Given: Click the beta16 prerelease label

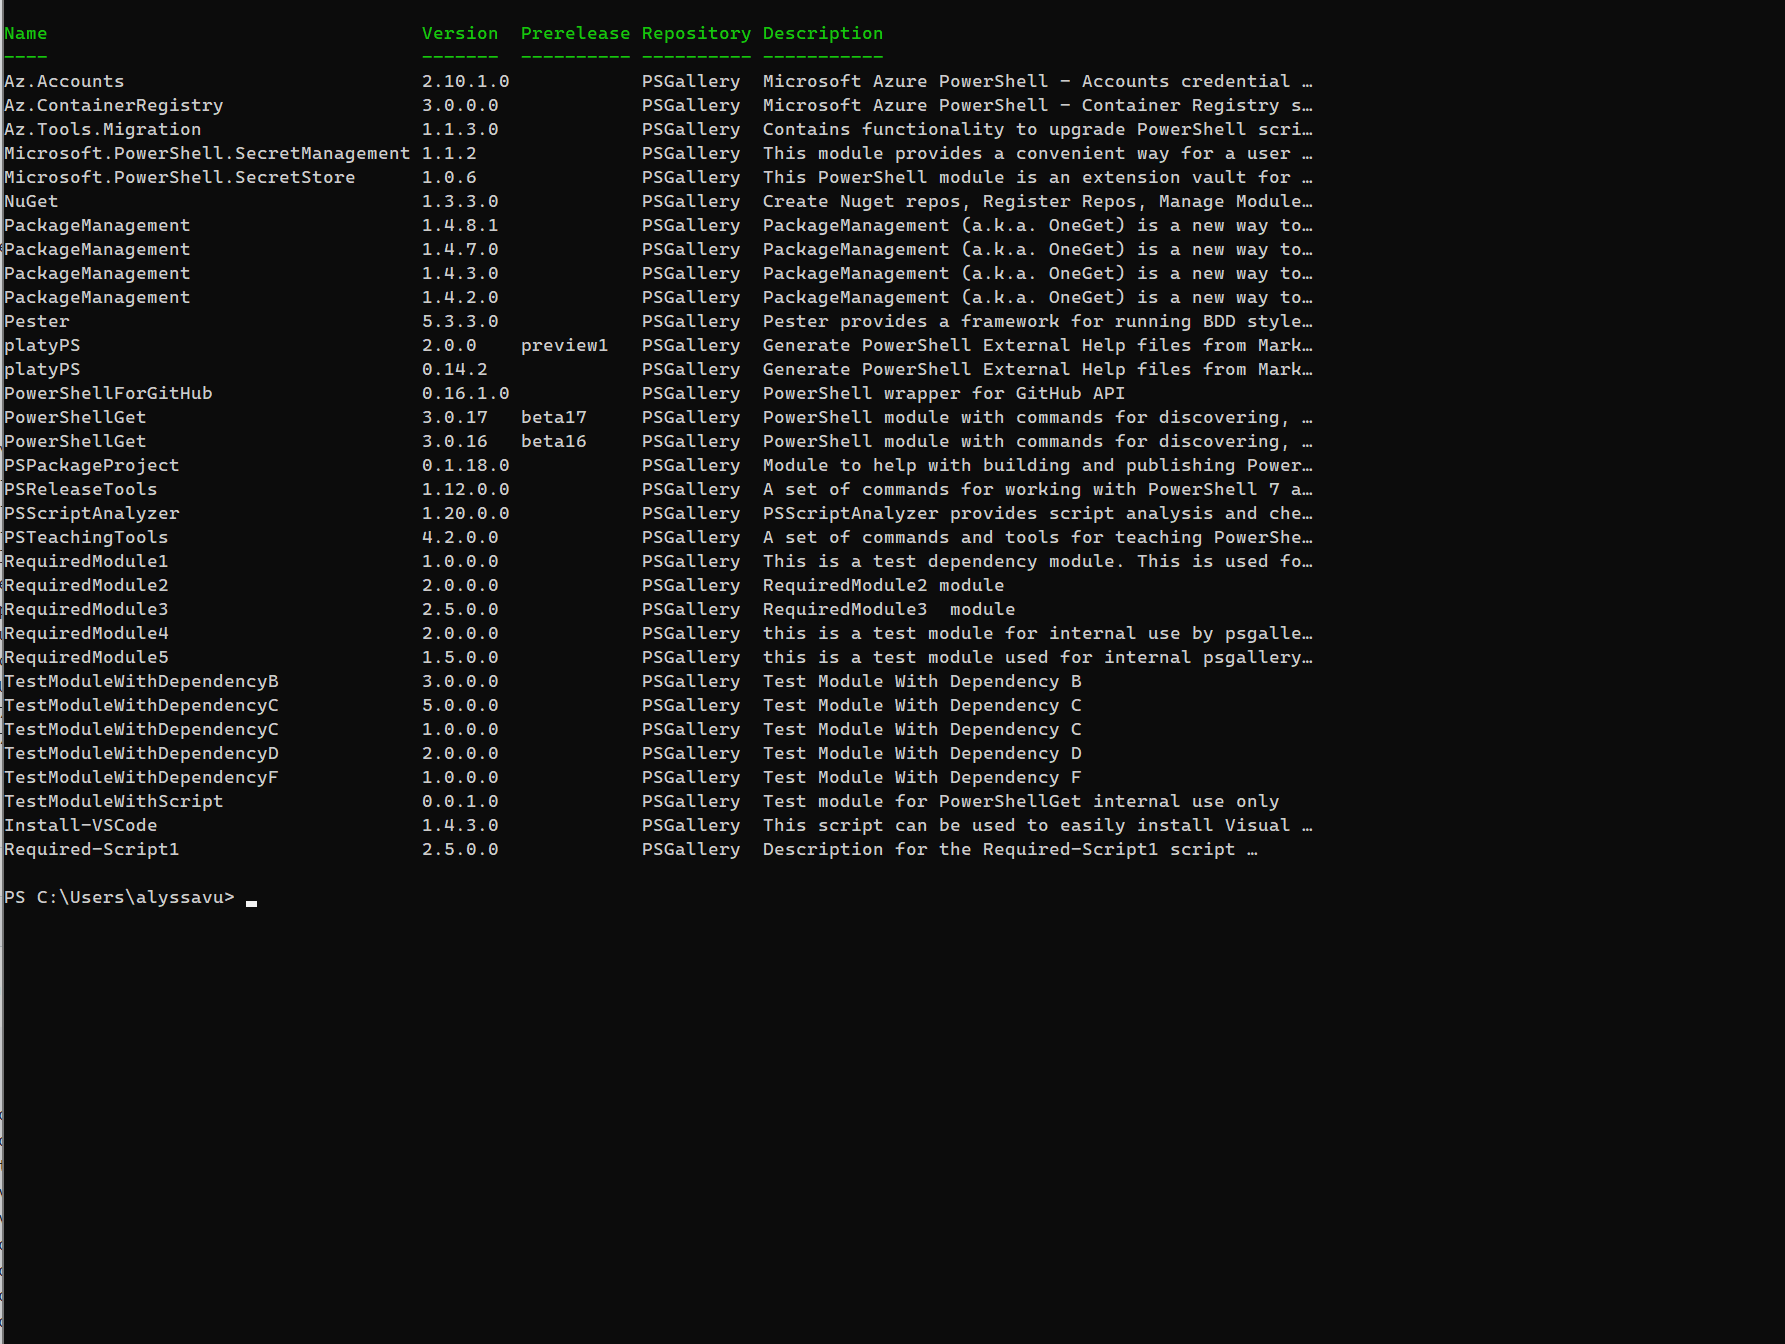Looking at the screenshot, I should click(x=553, y=441).
